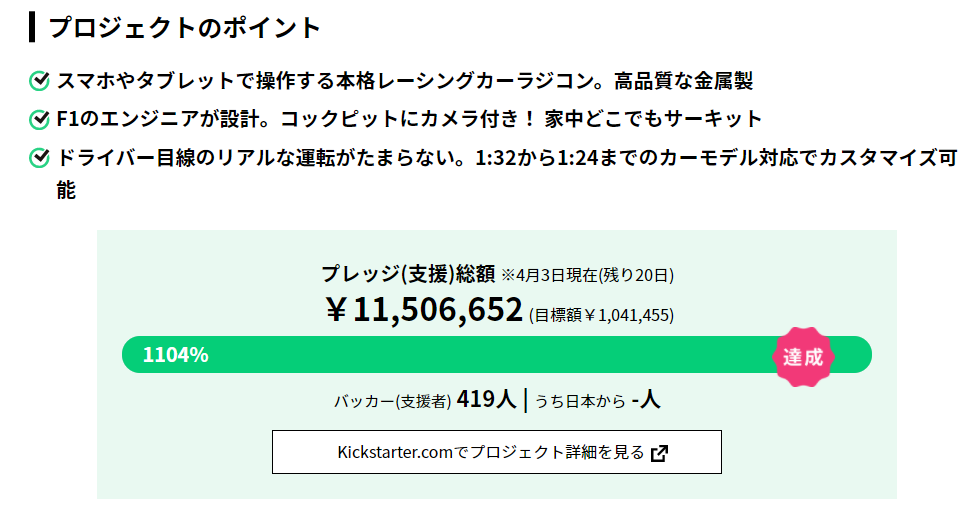The height and width of the screenshot is (517, 979).
Task: Click the うち日本から -人 text
Action: click(598, 400)
